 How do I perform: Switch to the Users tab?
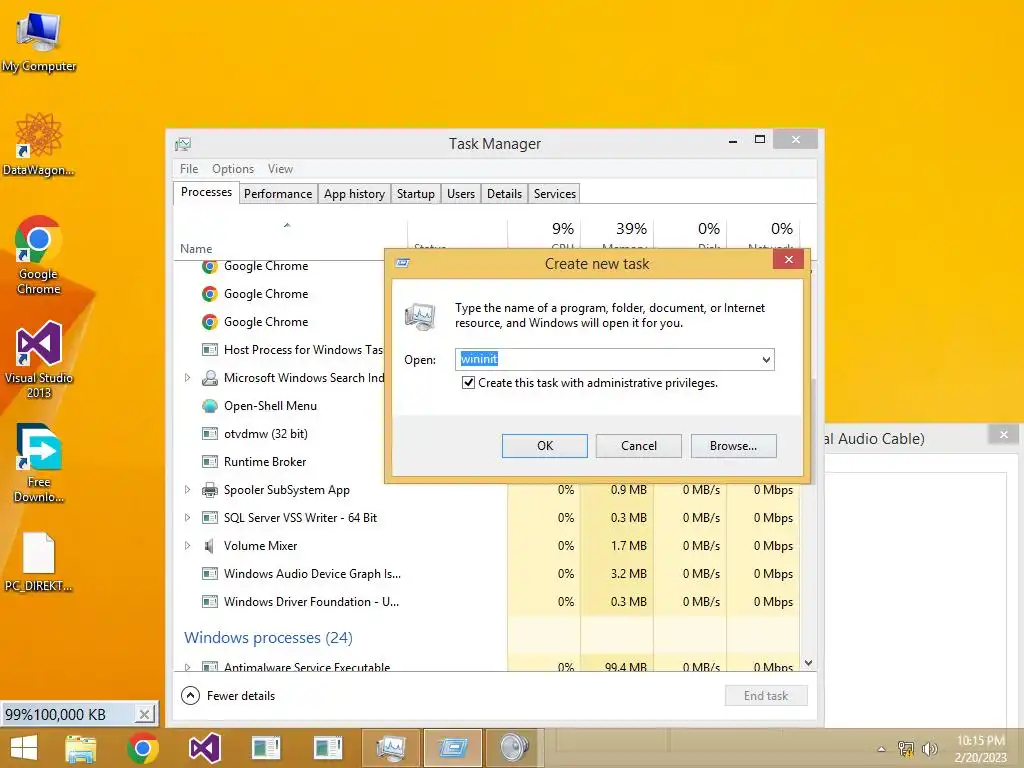[x=460, y=194]
